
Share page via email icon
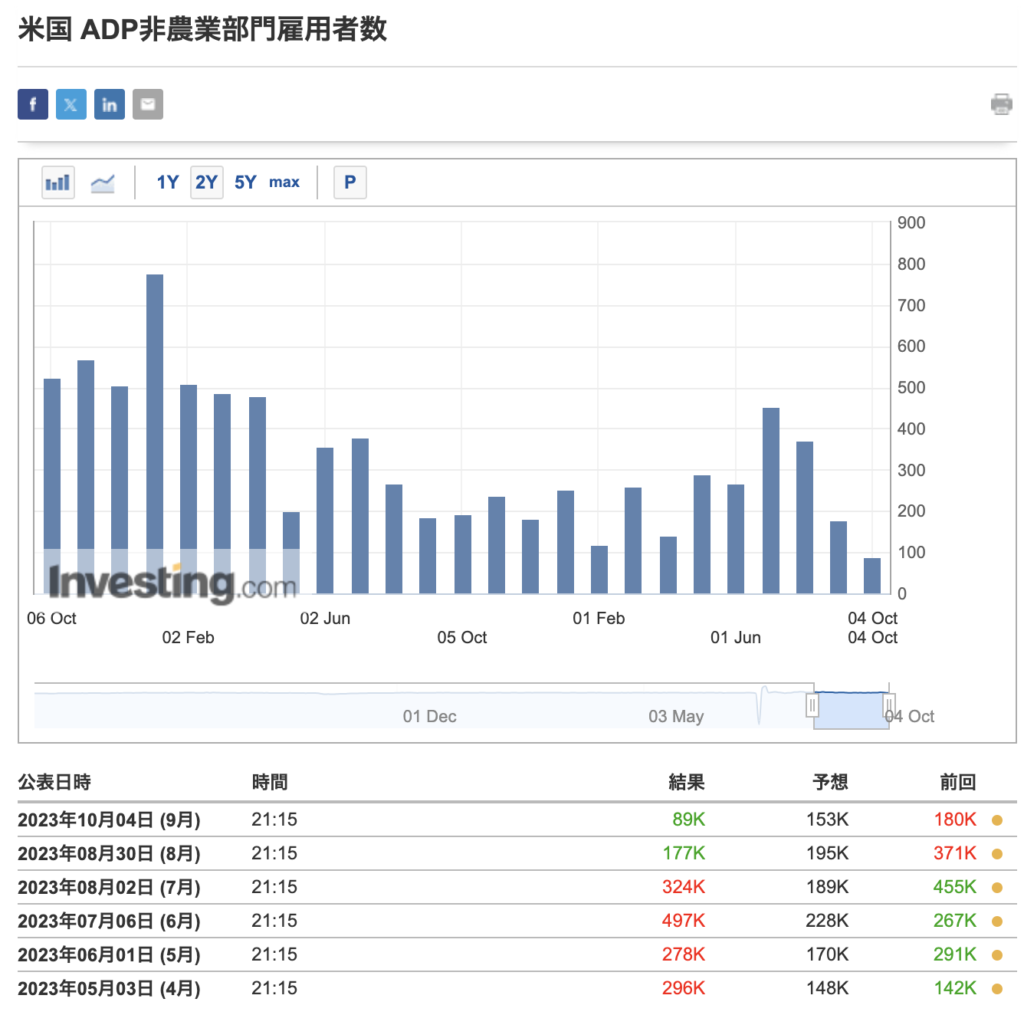tap(148, 105)
